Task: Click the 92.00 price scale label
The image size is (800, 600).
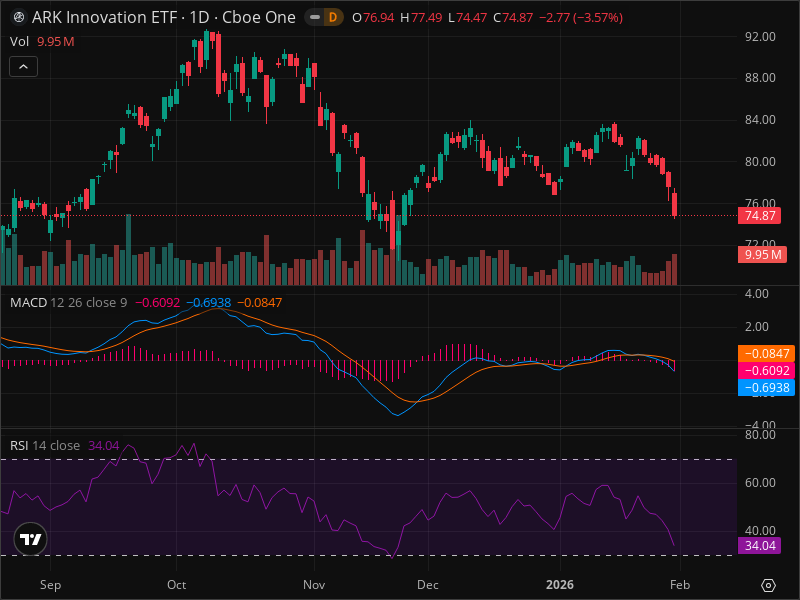Action: [x=760, y=37]
